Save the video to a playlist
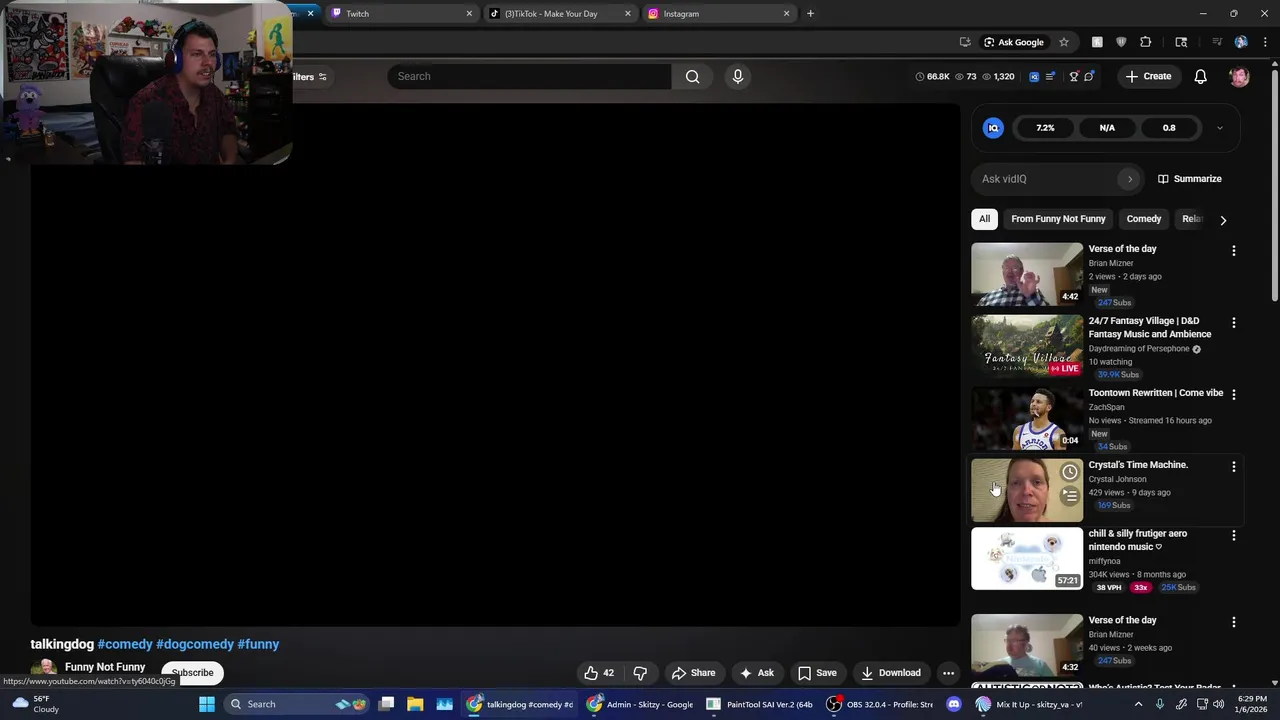The image size is (1280, 720). pyautogui.click(x=816, y=673)
